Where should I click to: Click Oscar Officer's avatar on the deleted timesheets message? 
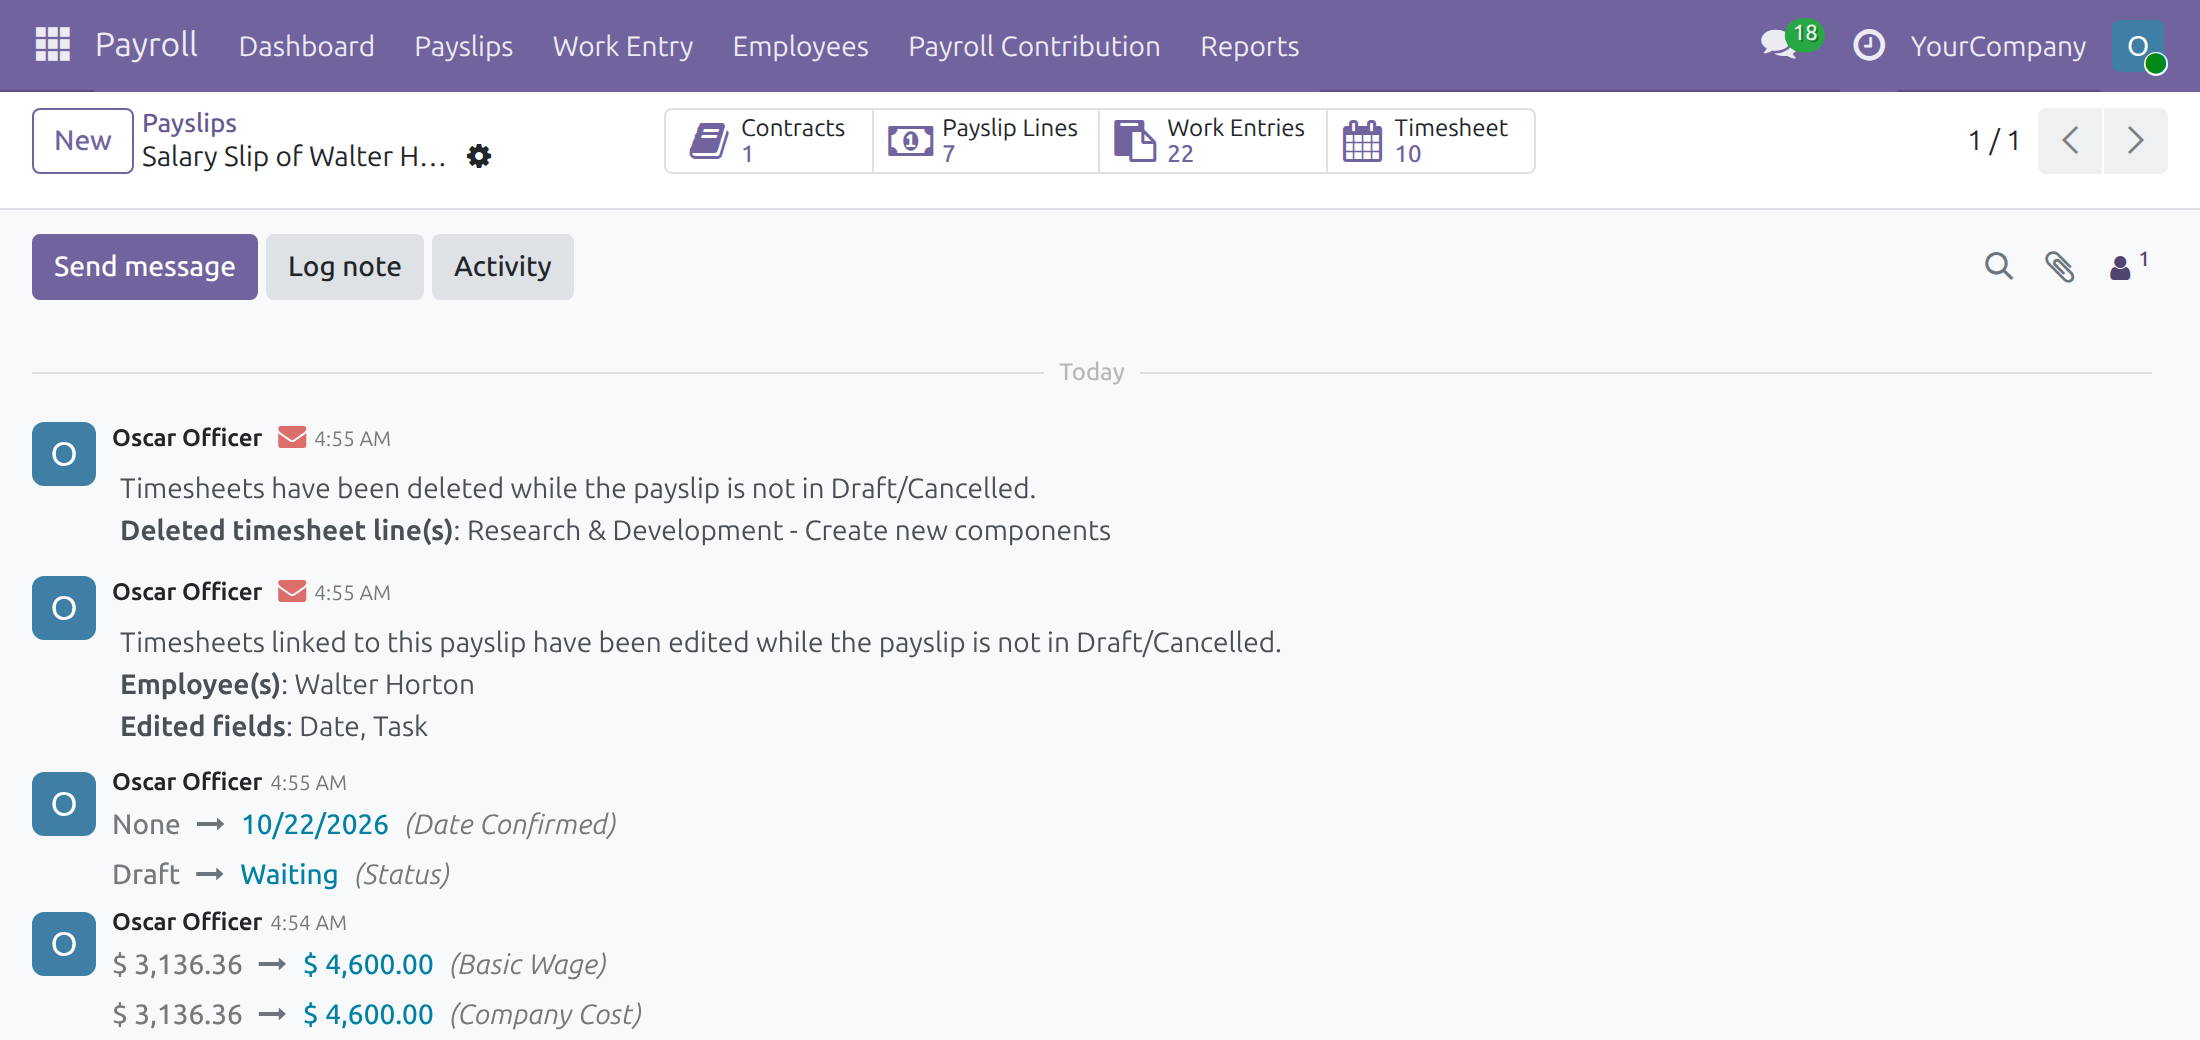[64, 454]
